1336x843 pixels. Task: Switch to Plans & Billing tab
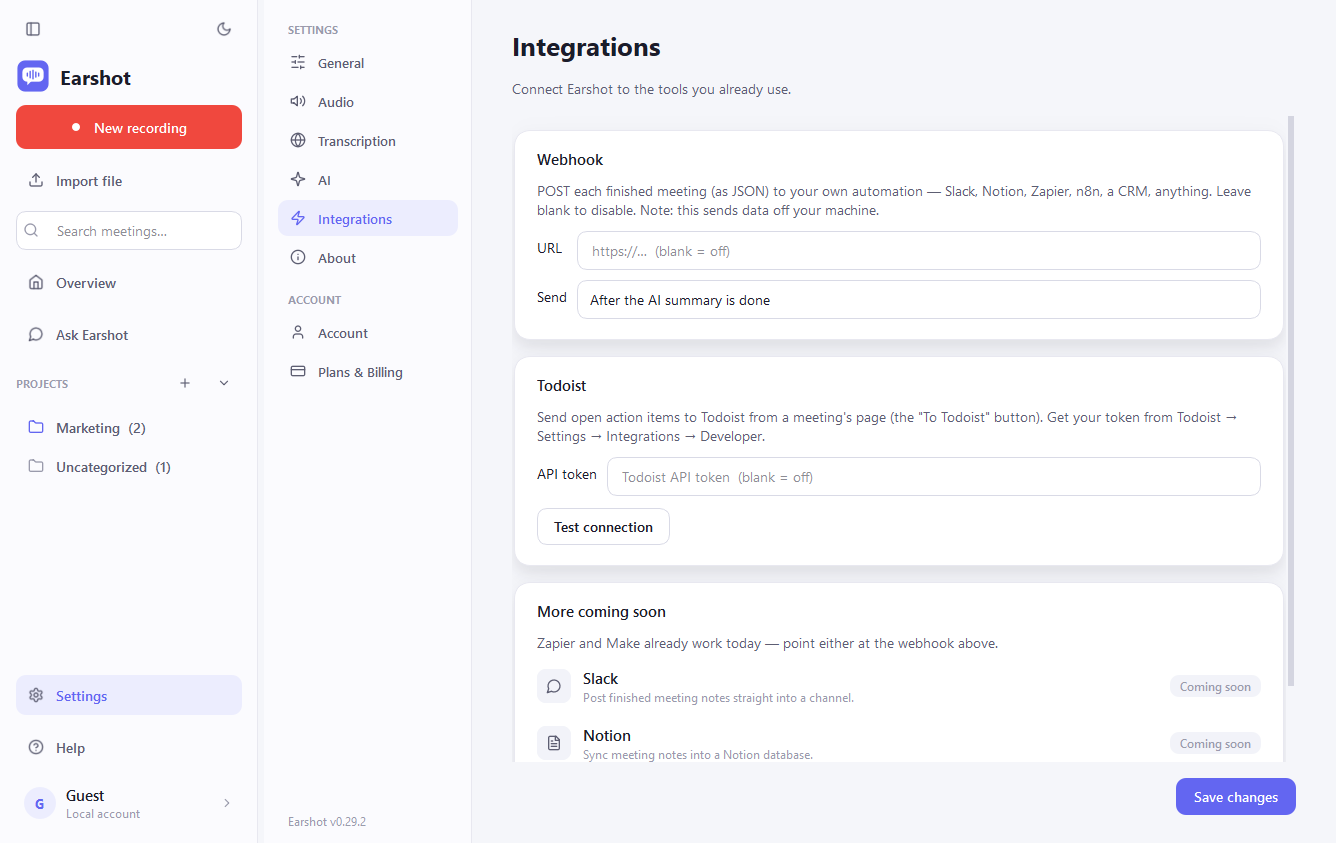[x=368, y=372]
